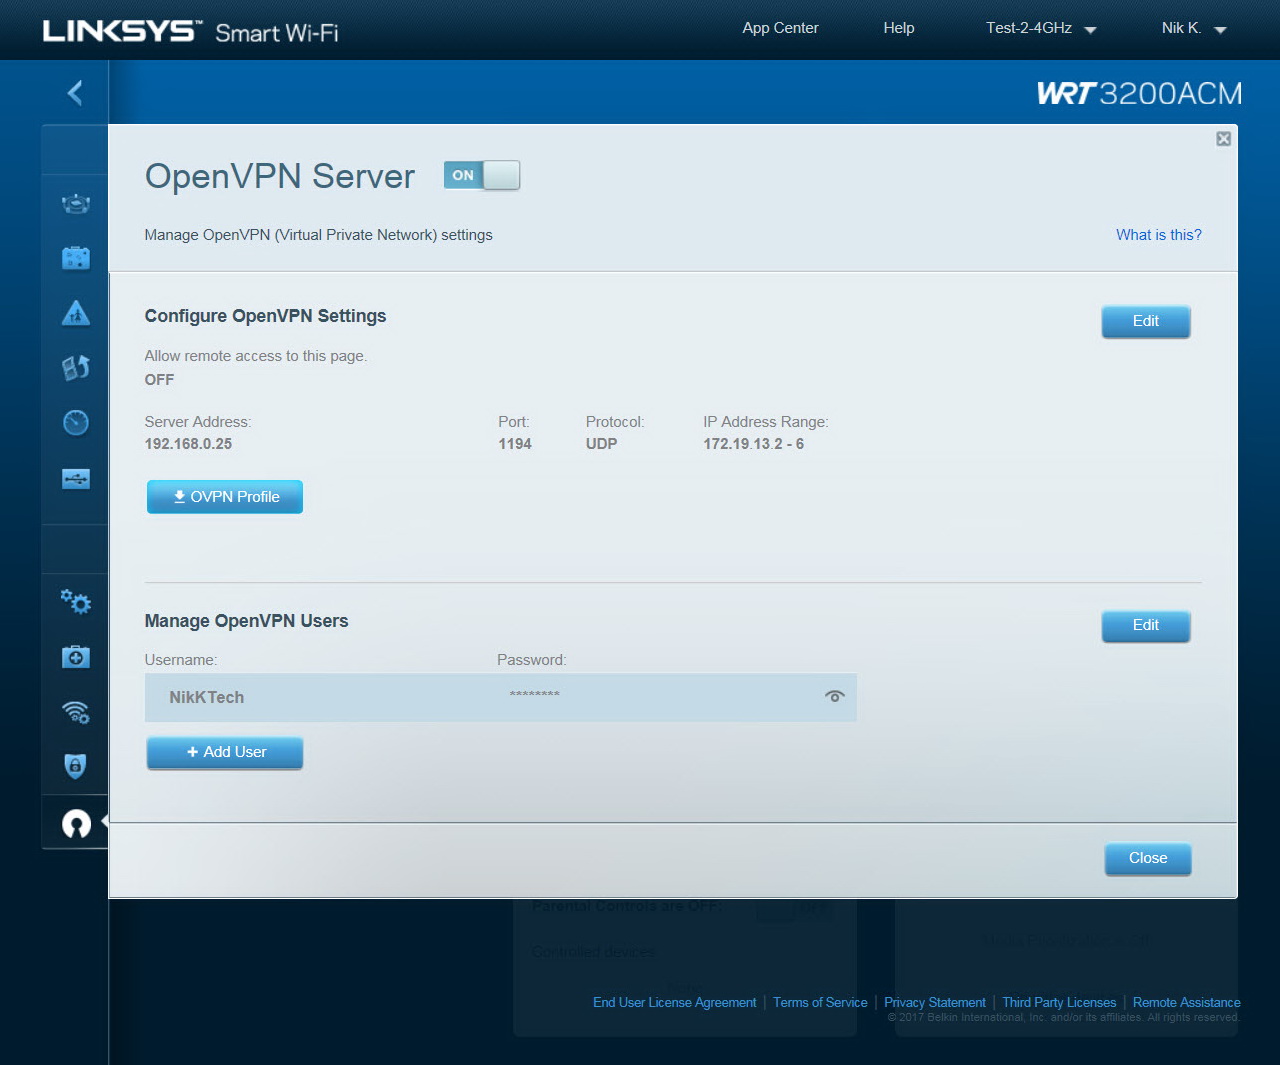Click Linksys Smart Wi-Fi logo
This screenshot has height=1065, width=1280.
[190, 31]
